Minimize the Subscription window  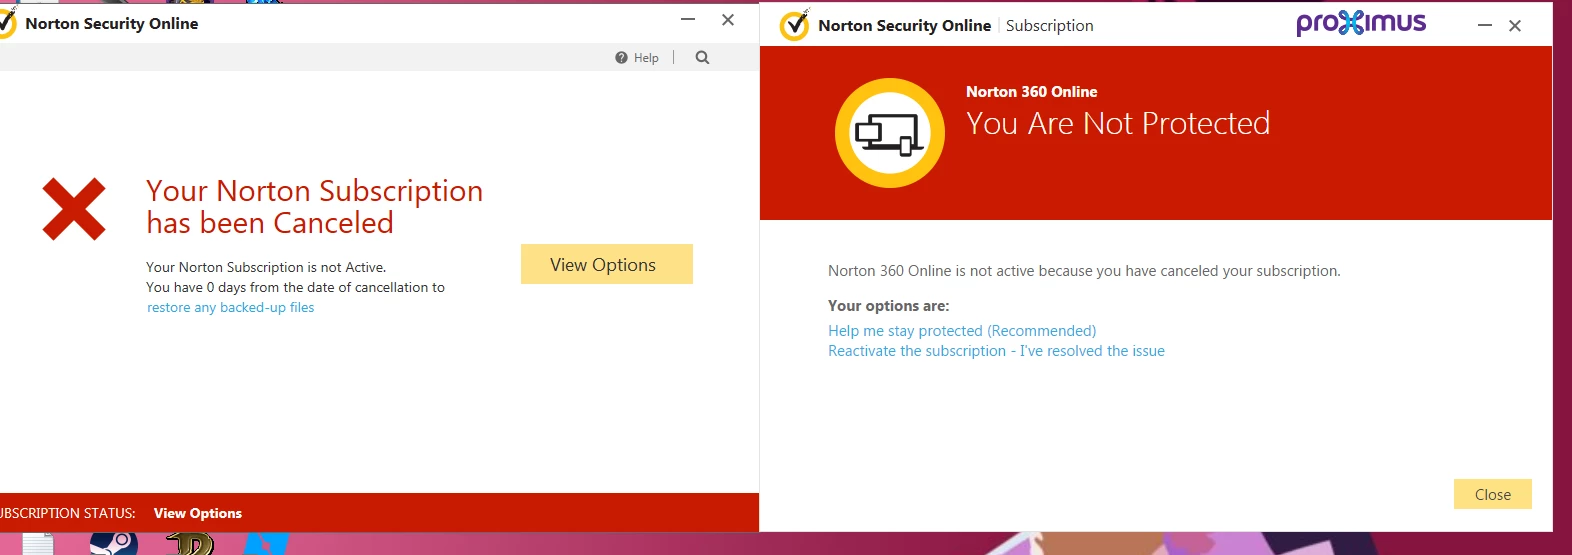[1485, 26]
